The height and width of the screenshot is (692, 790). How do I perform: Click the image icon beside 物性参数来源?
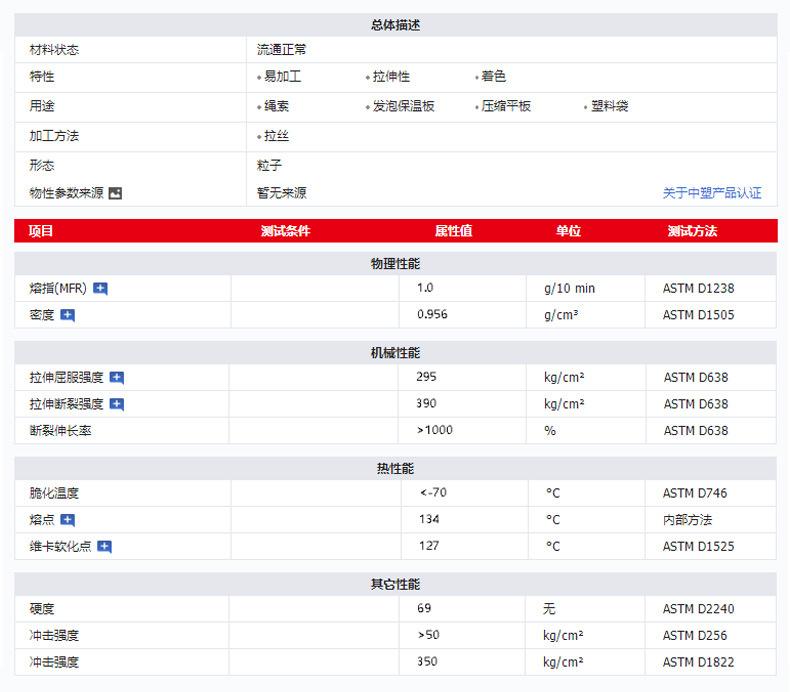(x=115, y=193)
